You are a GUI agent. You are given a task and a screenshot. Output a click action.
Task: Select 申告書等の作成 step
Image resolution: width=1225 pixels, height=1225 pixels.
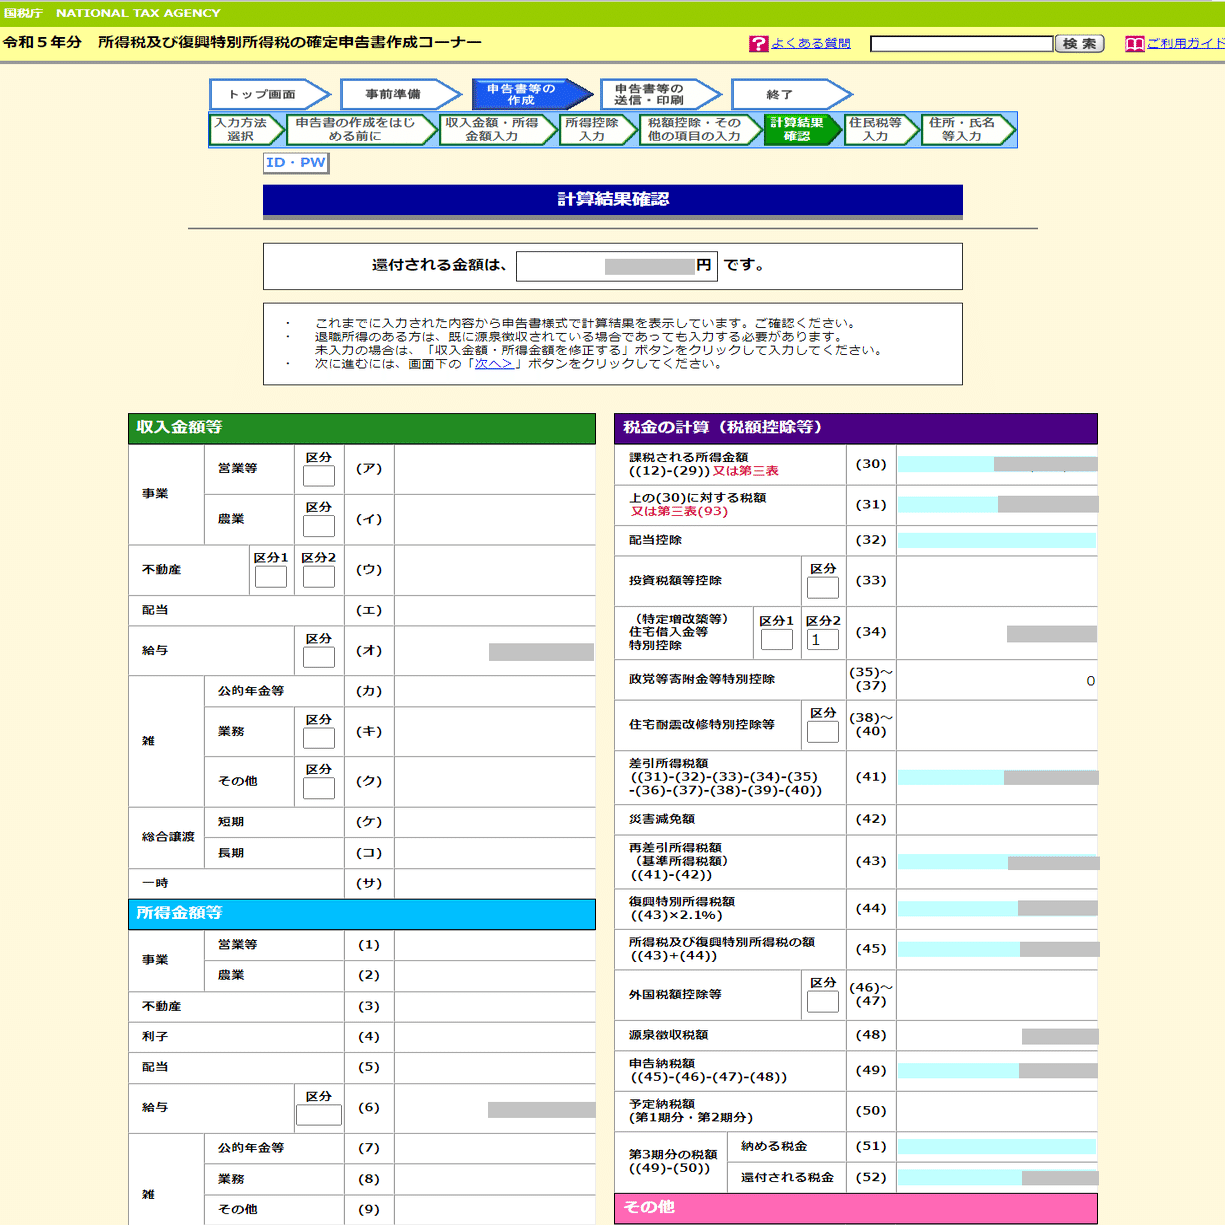tap(530, 94)
